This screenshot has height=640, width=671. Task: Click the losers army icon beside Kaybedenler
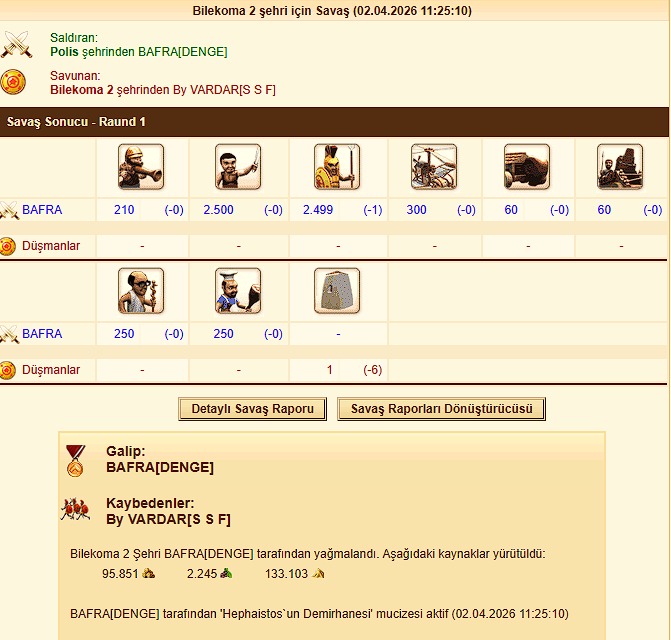[x=75, y=509]
